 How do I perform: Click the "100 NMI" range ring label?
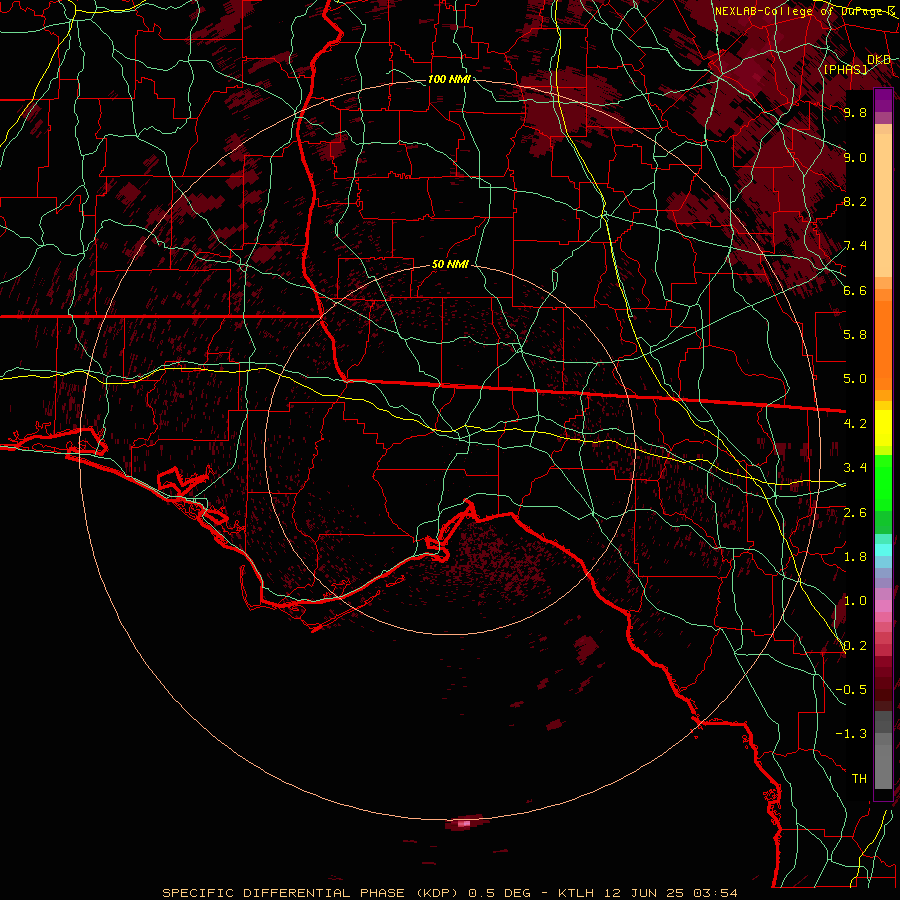(x=449, y=79)
